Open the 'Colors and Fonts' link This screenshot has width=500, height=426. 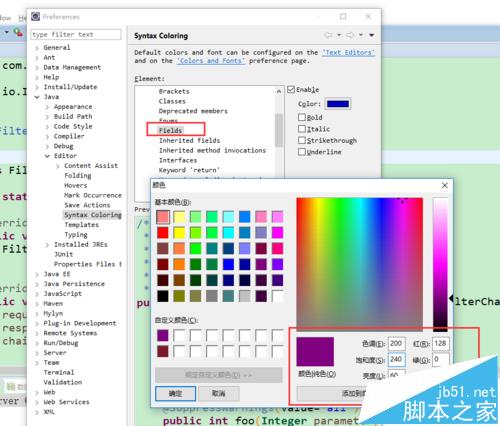point(211,61)
